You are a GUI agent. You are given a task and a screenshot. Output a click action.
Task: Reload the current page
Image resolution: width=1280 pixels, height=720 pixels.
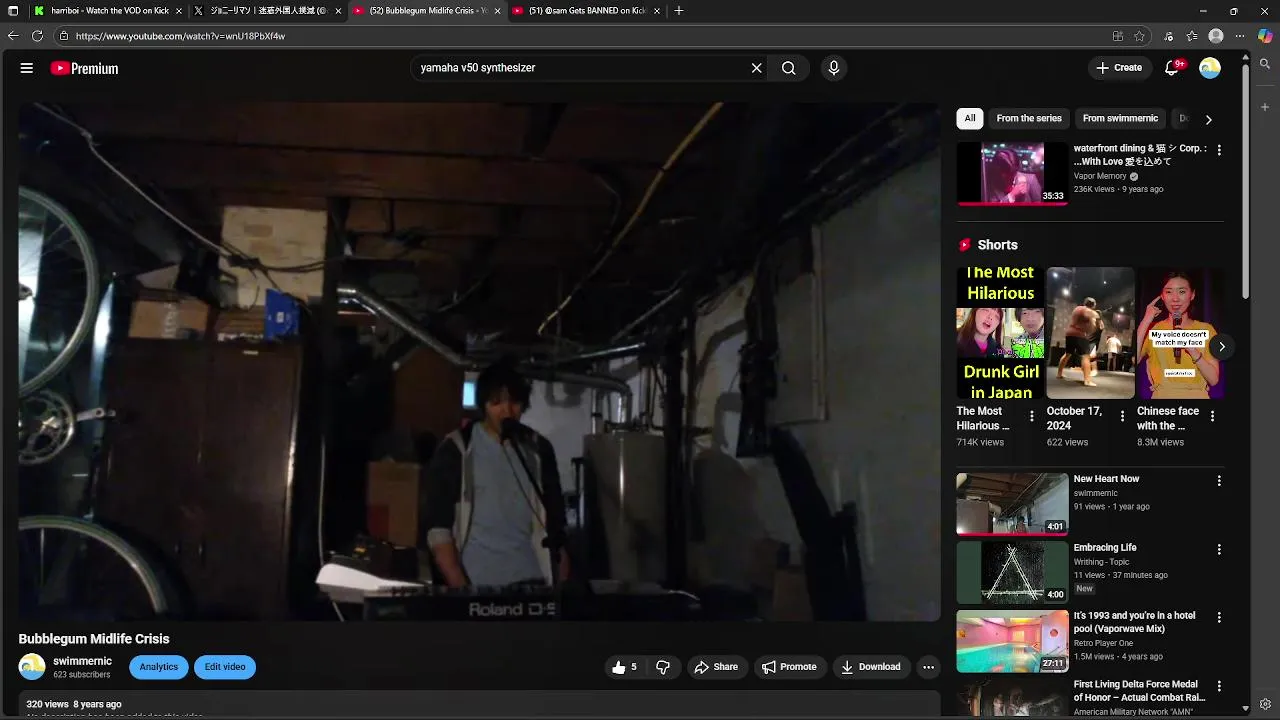point(37,36)
